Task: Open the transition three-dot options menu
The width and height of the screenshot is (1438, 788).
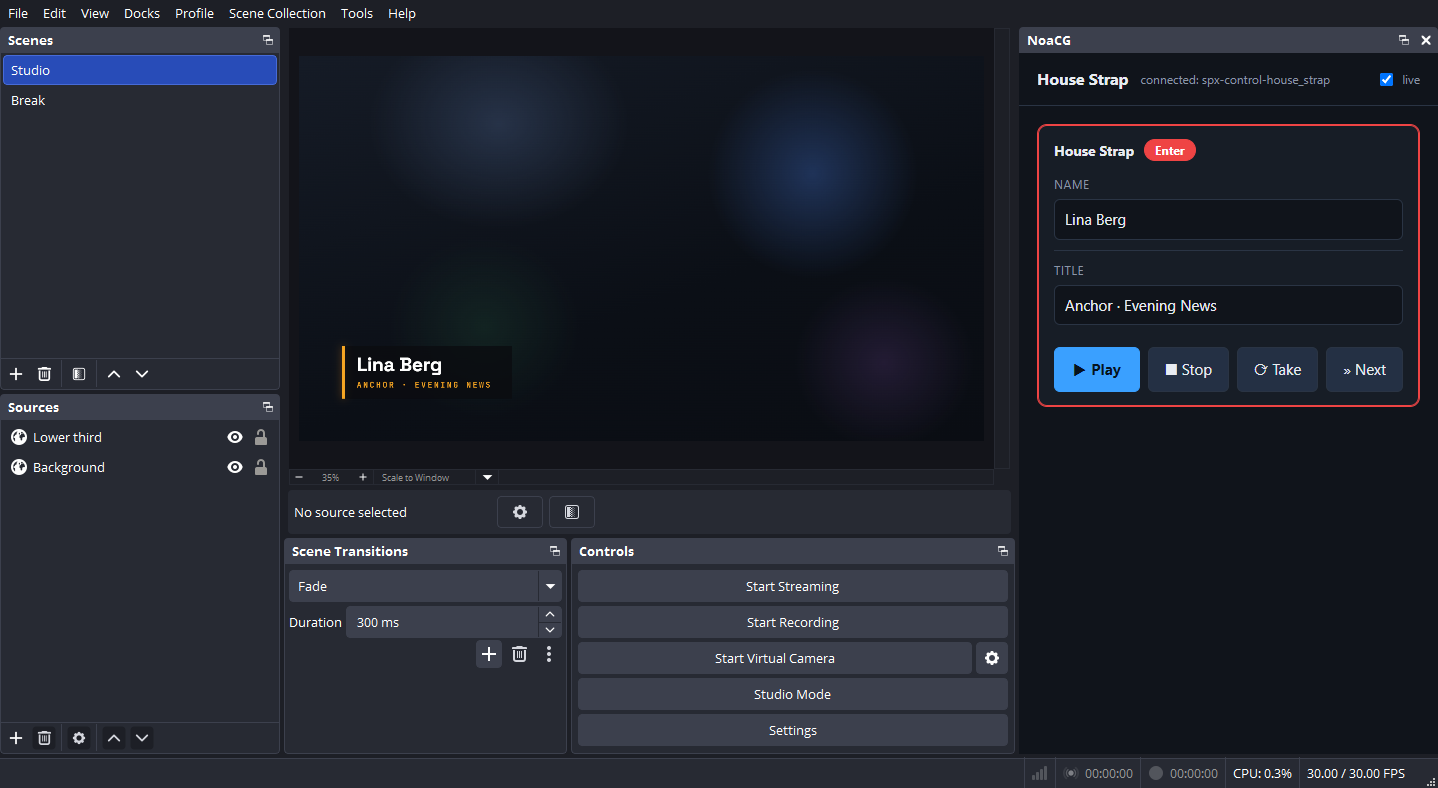Action: (x=549, y=654)
